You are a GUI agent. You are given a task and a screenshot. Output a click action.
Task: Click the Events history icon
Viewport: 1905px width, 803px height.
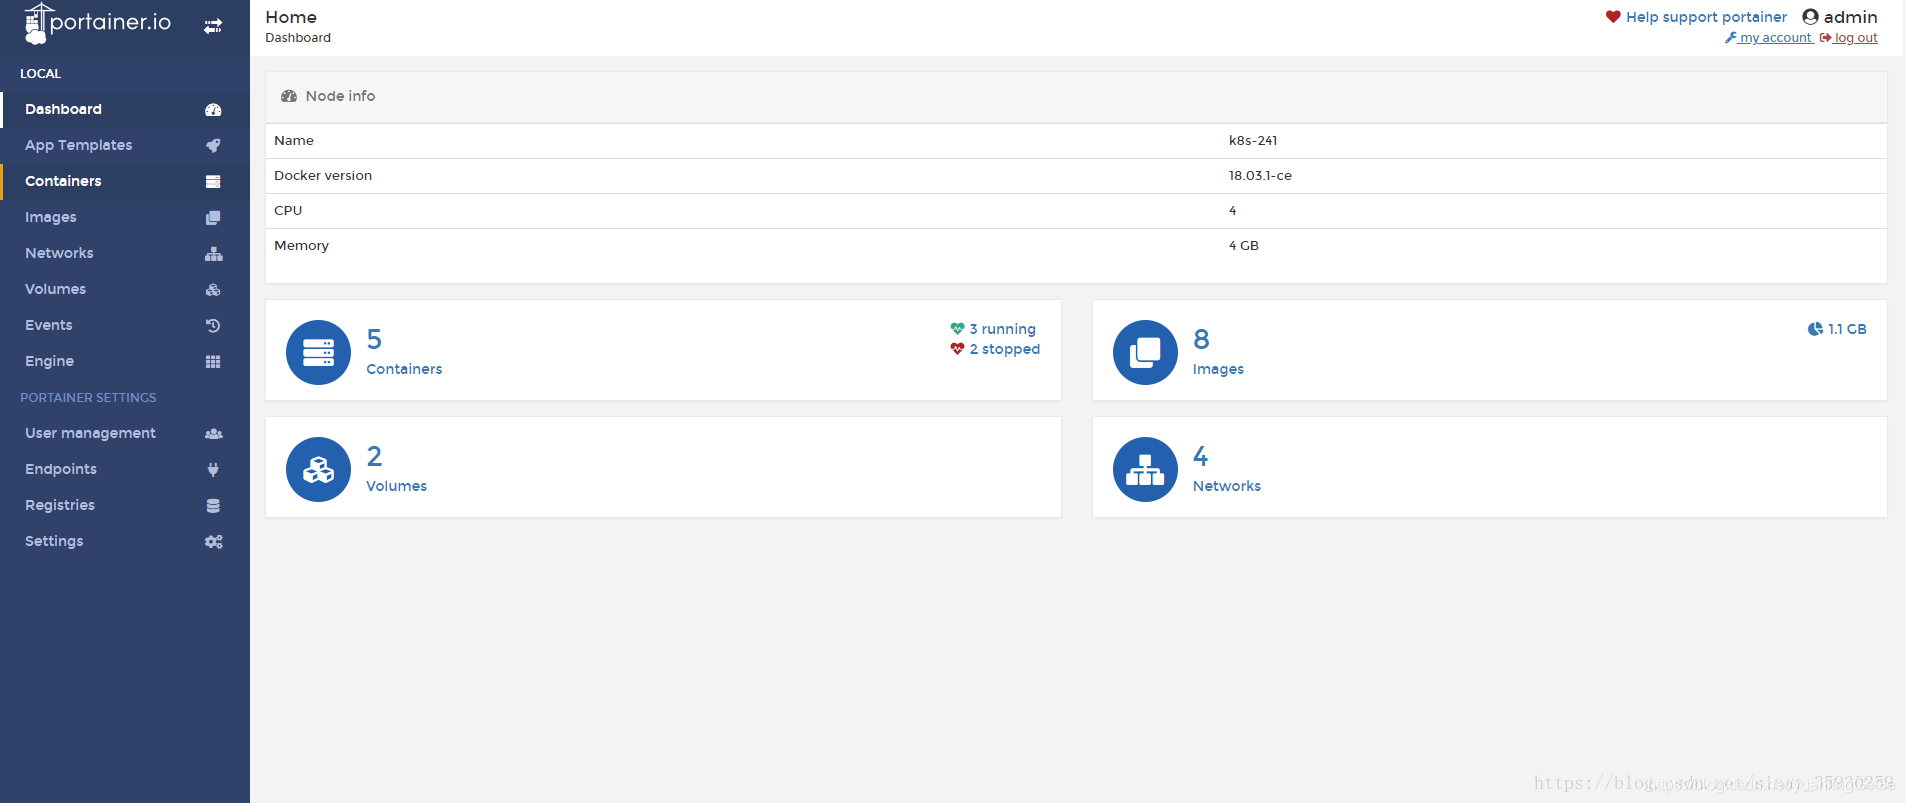tap(213, 326)
